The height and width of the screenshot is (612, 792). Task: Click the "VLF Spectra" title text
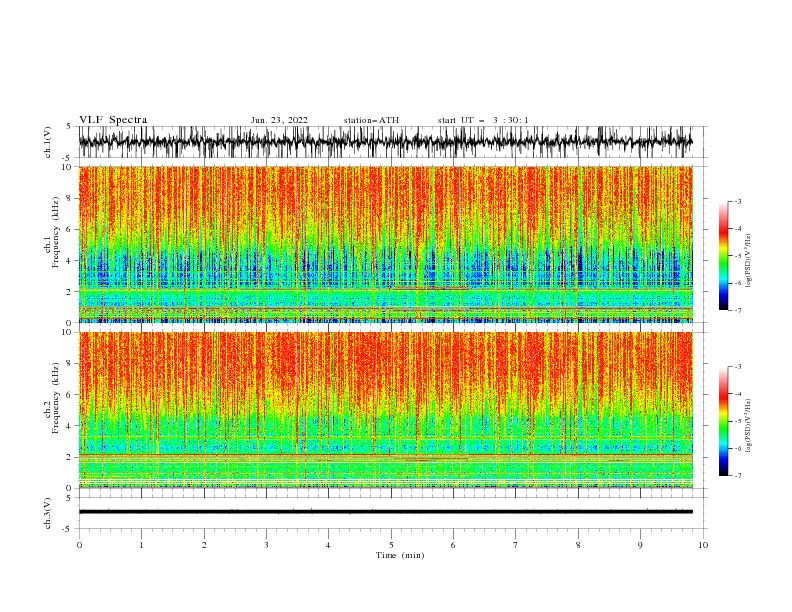click(113, 120)
